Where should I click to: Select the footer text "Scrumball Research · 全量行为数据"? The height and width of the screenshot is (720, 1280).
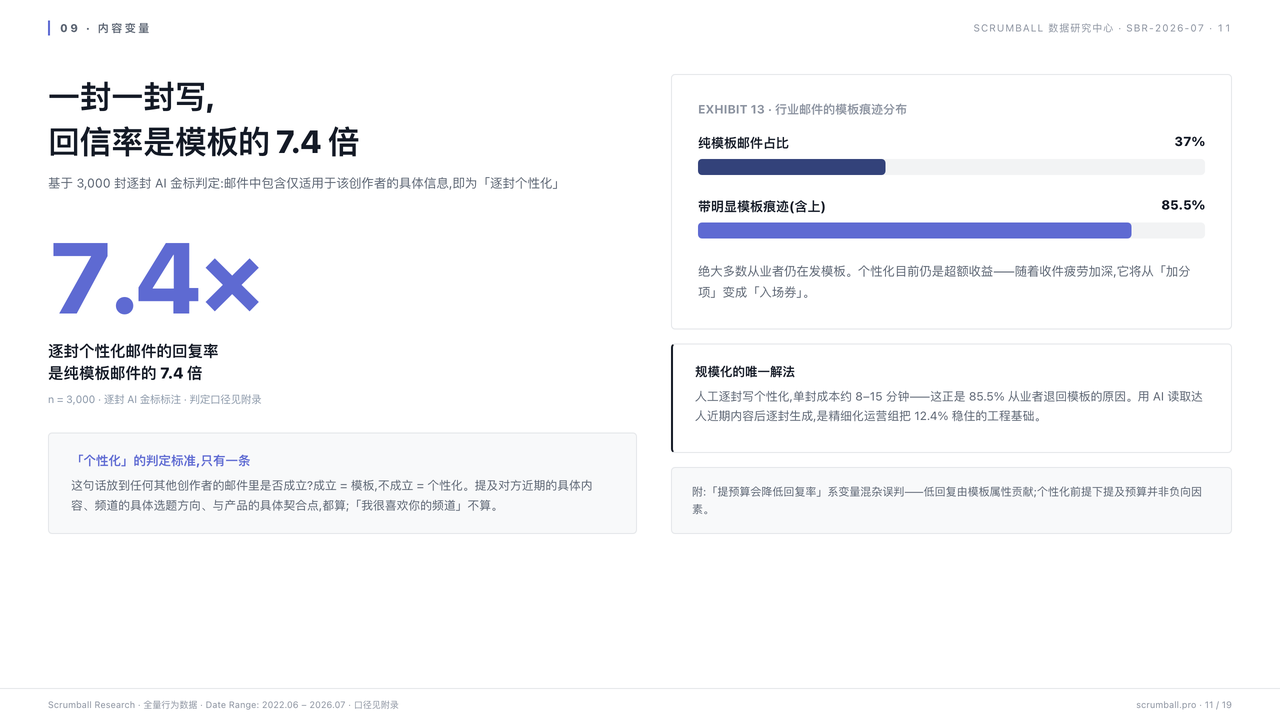[x=223, y=705]
